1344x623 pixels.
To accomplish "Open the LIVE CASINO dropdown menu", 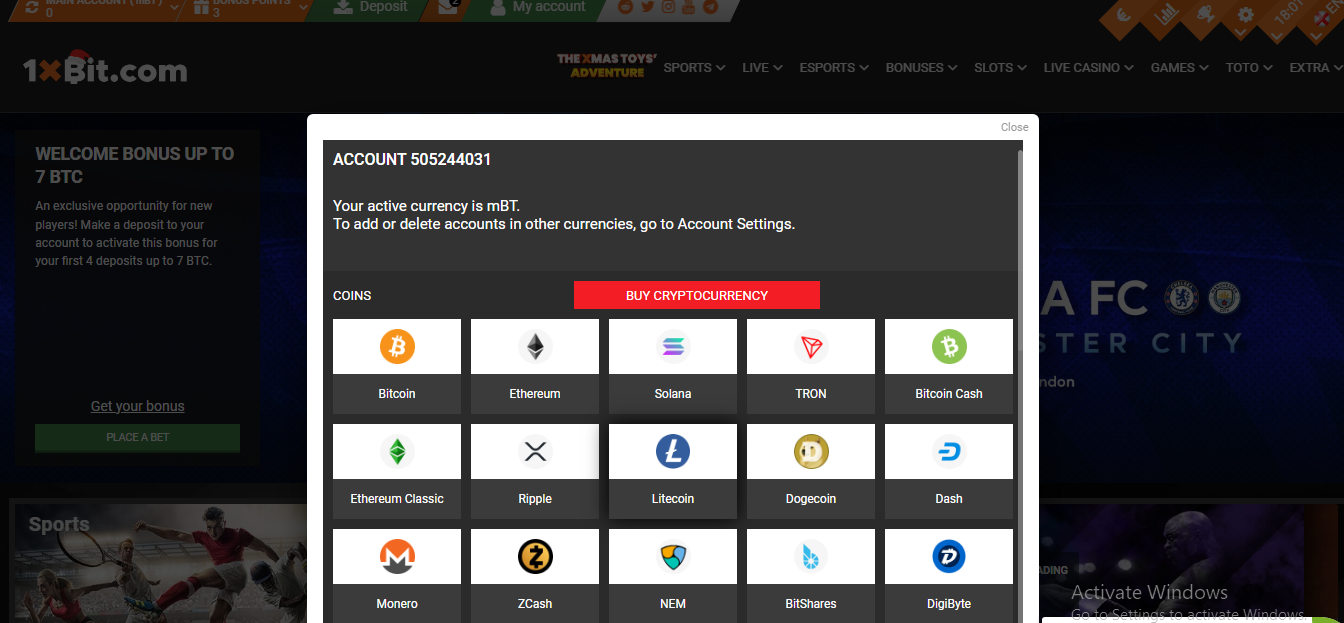I will 1086,67.
